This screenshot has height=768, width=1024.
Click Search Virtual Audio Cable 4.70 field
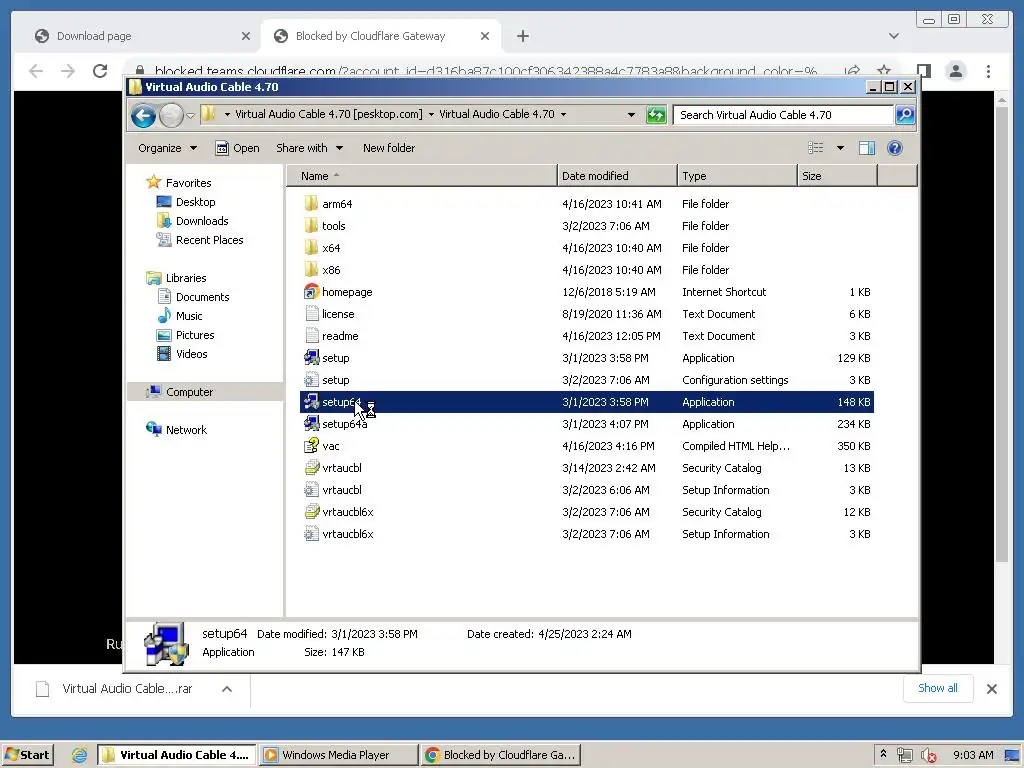point(783,115)
